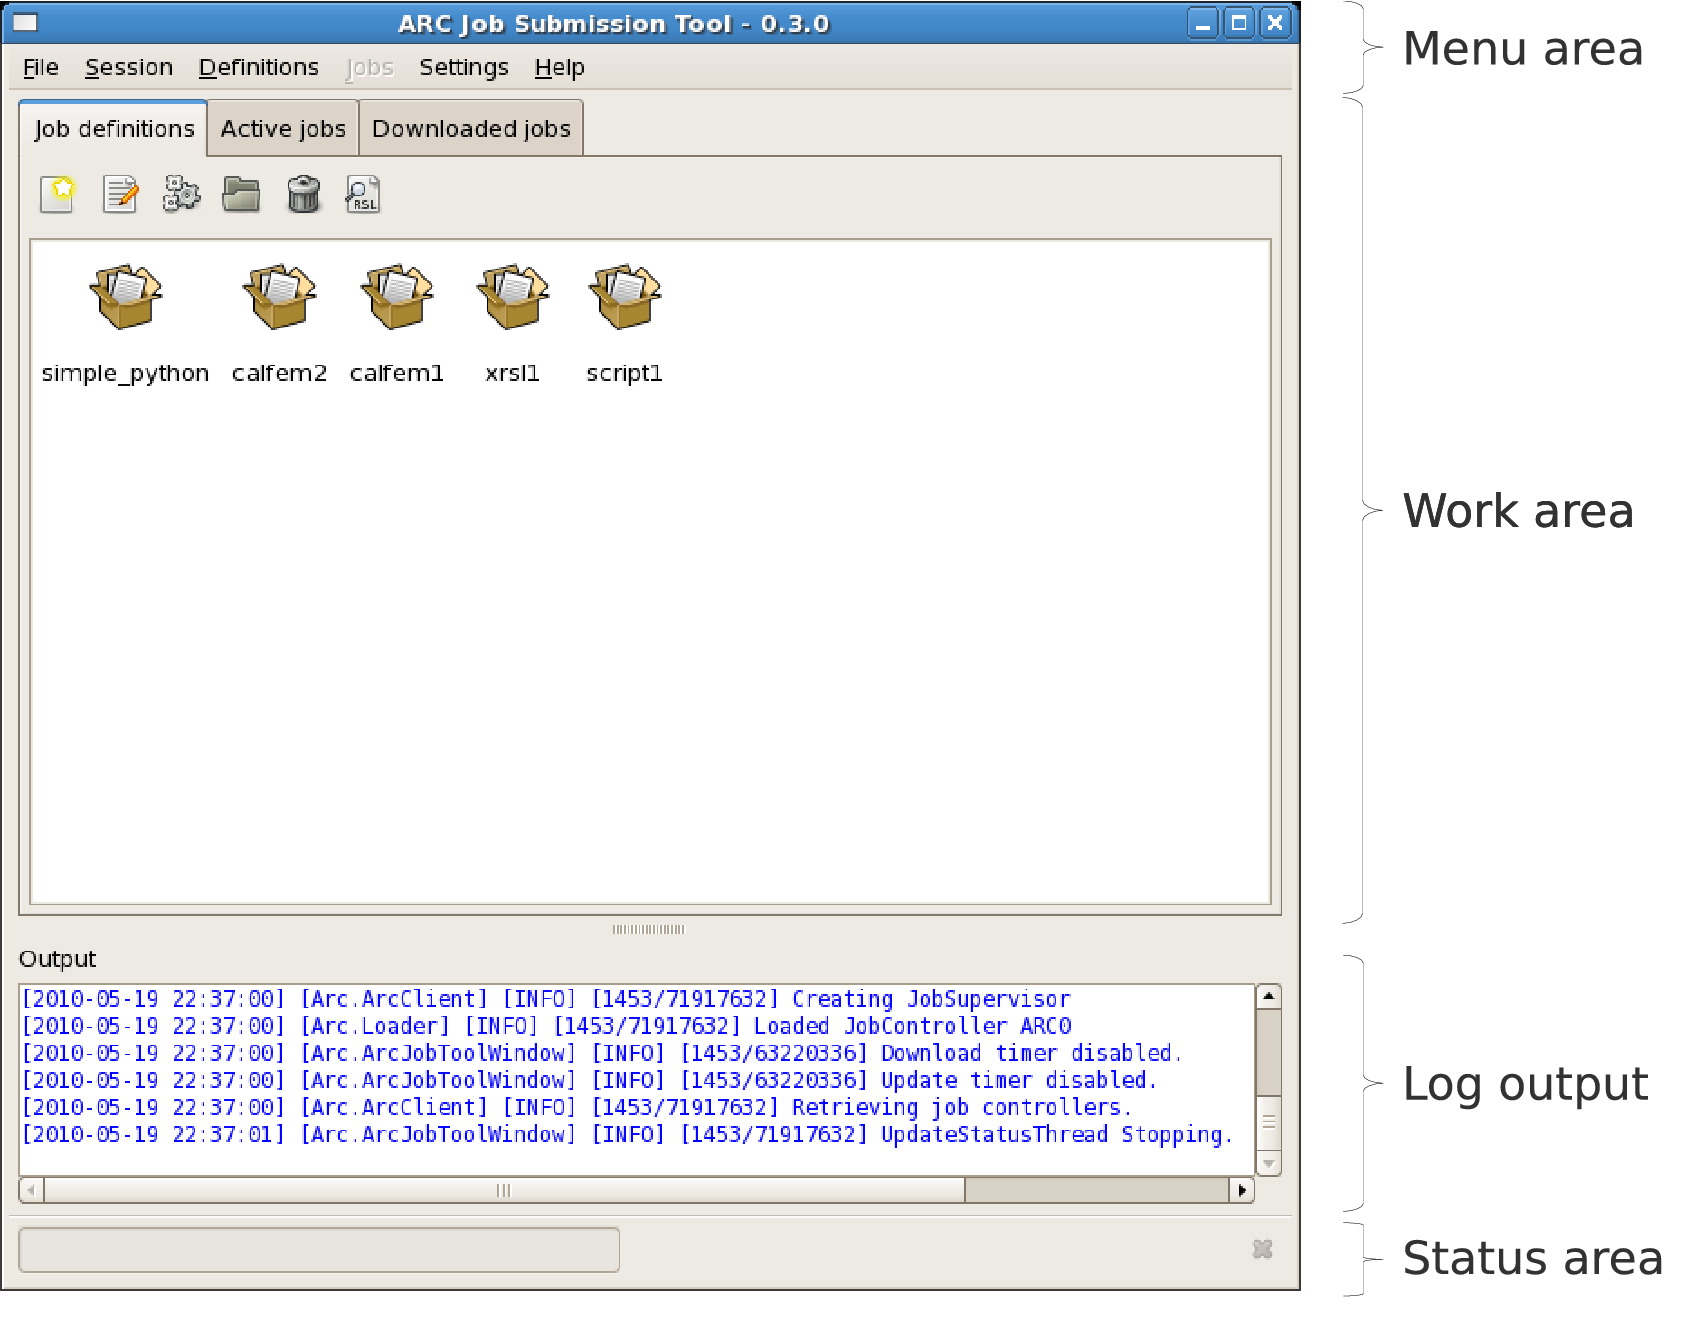Click the Output label

pyautogui.click(x=58, y=959)
